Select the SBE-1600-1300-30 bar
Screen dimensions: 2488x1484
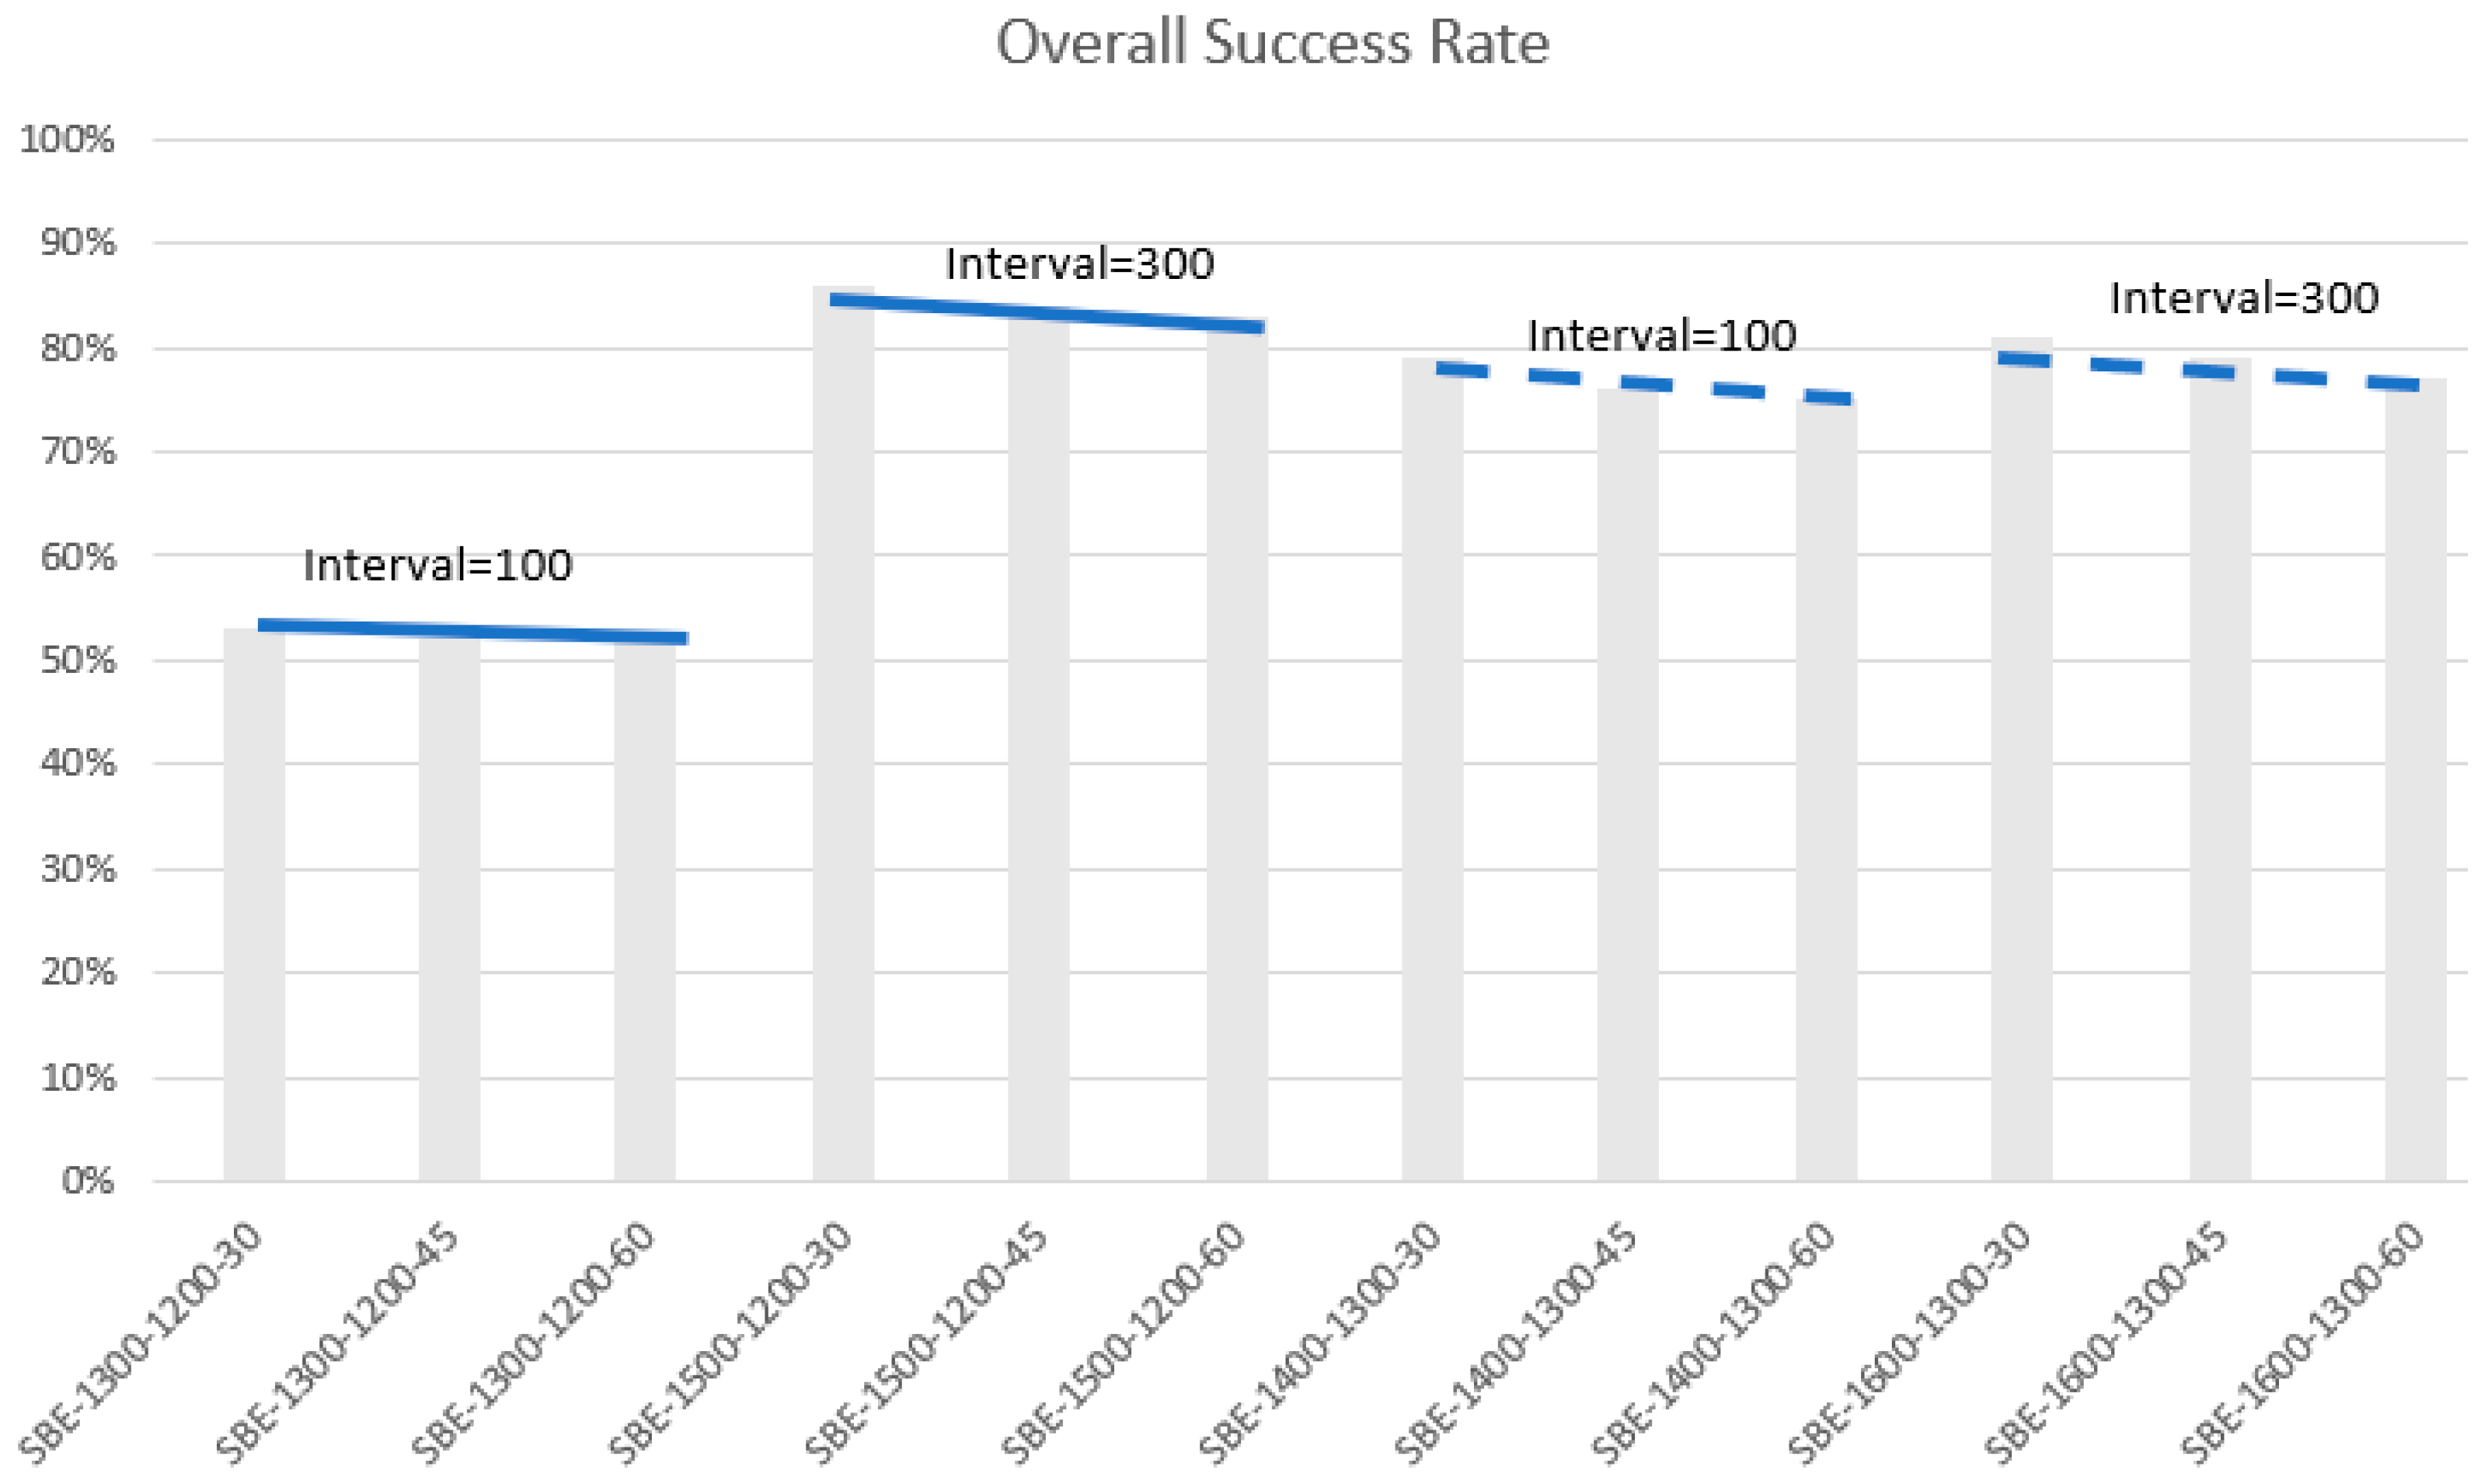pos(2021,760)
